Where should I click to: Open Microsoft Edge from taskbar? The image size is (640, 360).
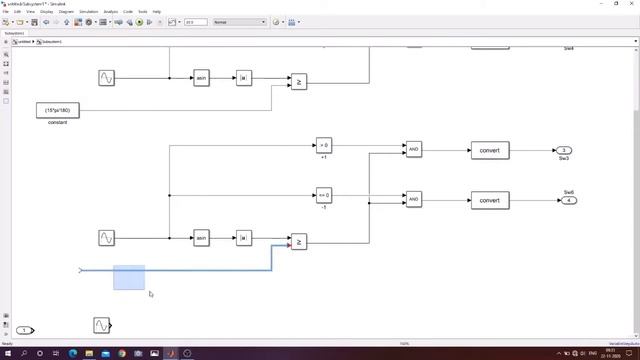click(73, 353)
